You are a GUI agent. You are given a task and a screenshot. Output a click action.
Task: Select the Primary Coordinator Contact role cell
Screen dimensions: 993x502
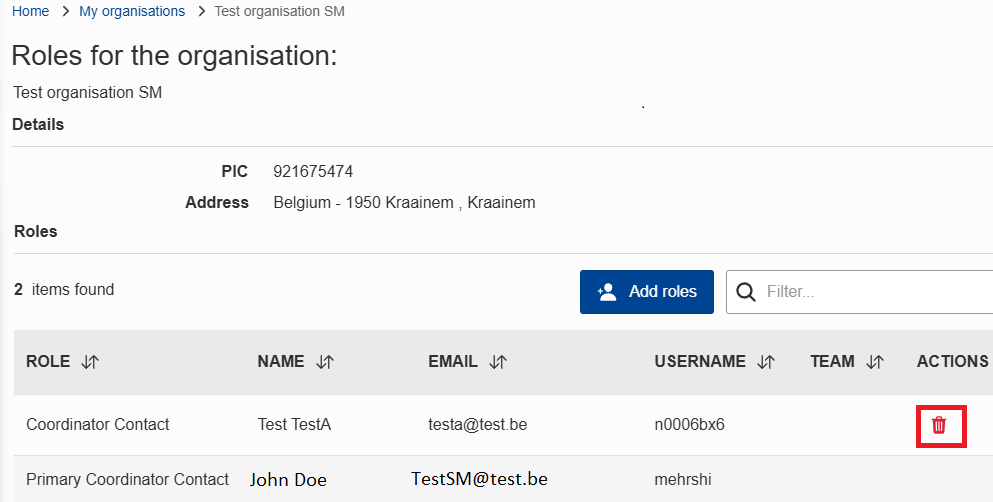[x=127, y=479]
